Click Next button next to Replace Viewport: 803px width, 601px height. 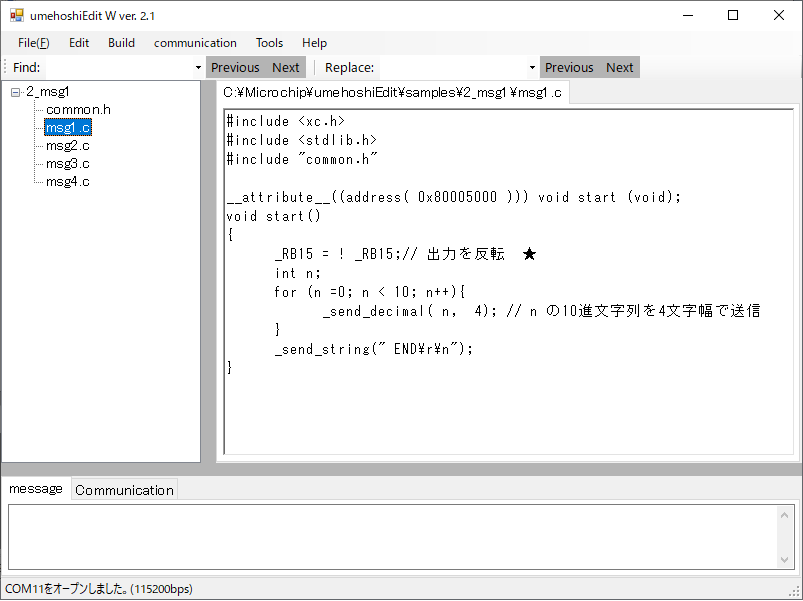point(620,68)
